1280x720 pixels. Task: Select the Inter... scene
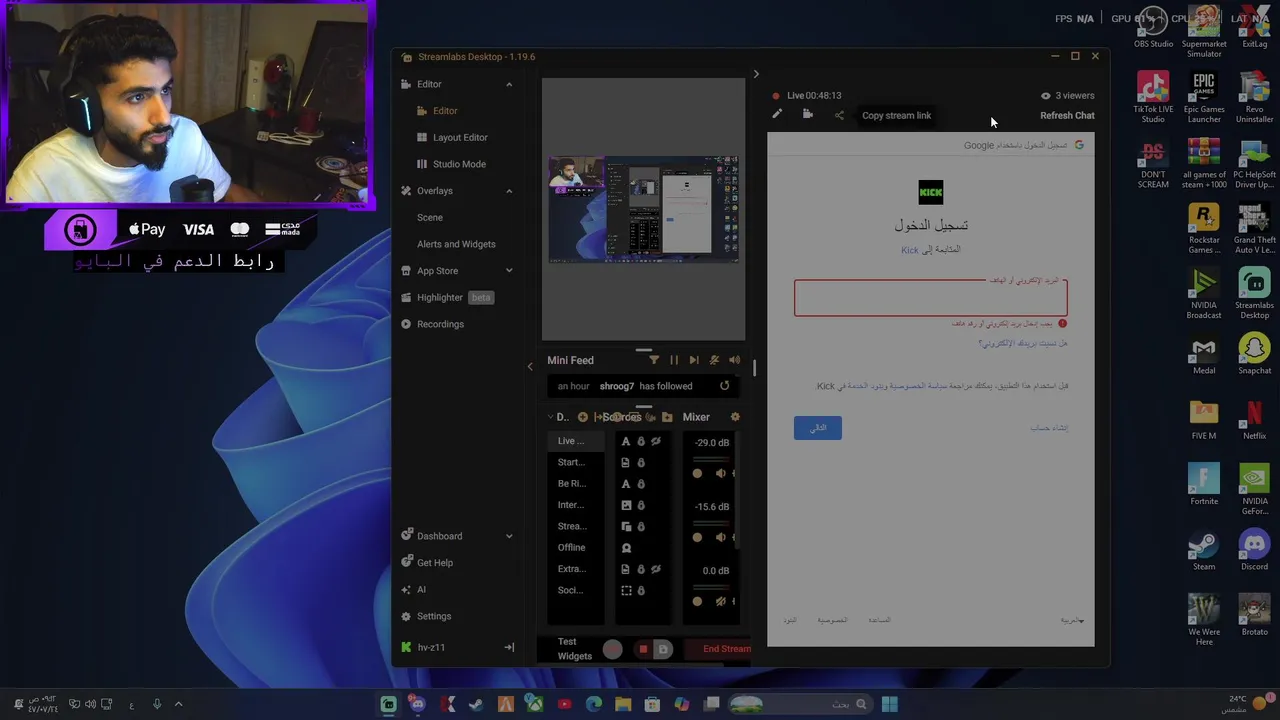[578, 505]
